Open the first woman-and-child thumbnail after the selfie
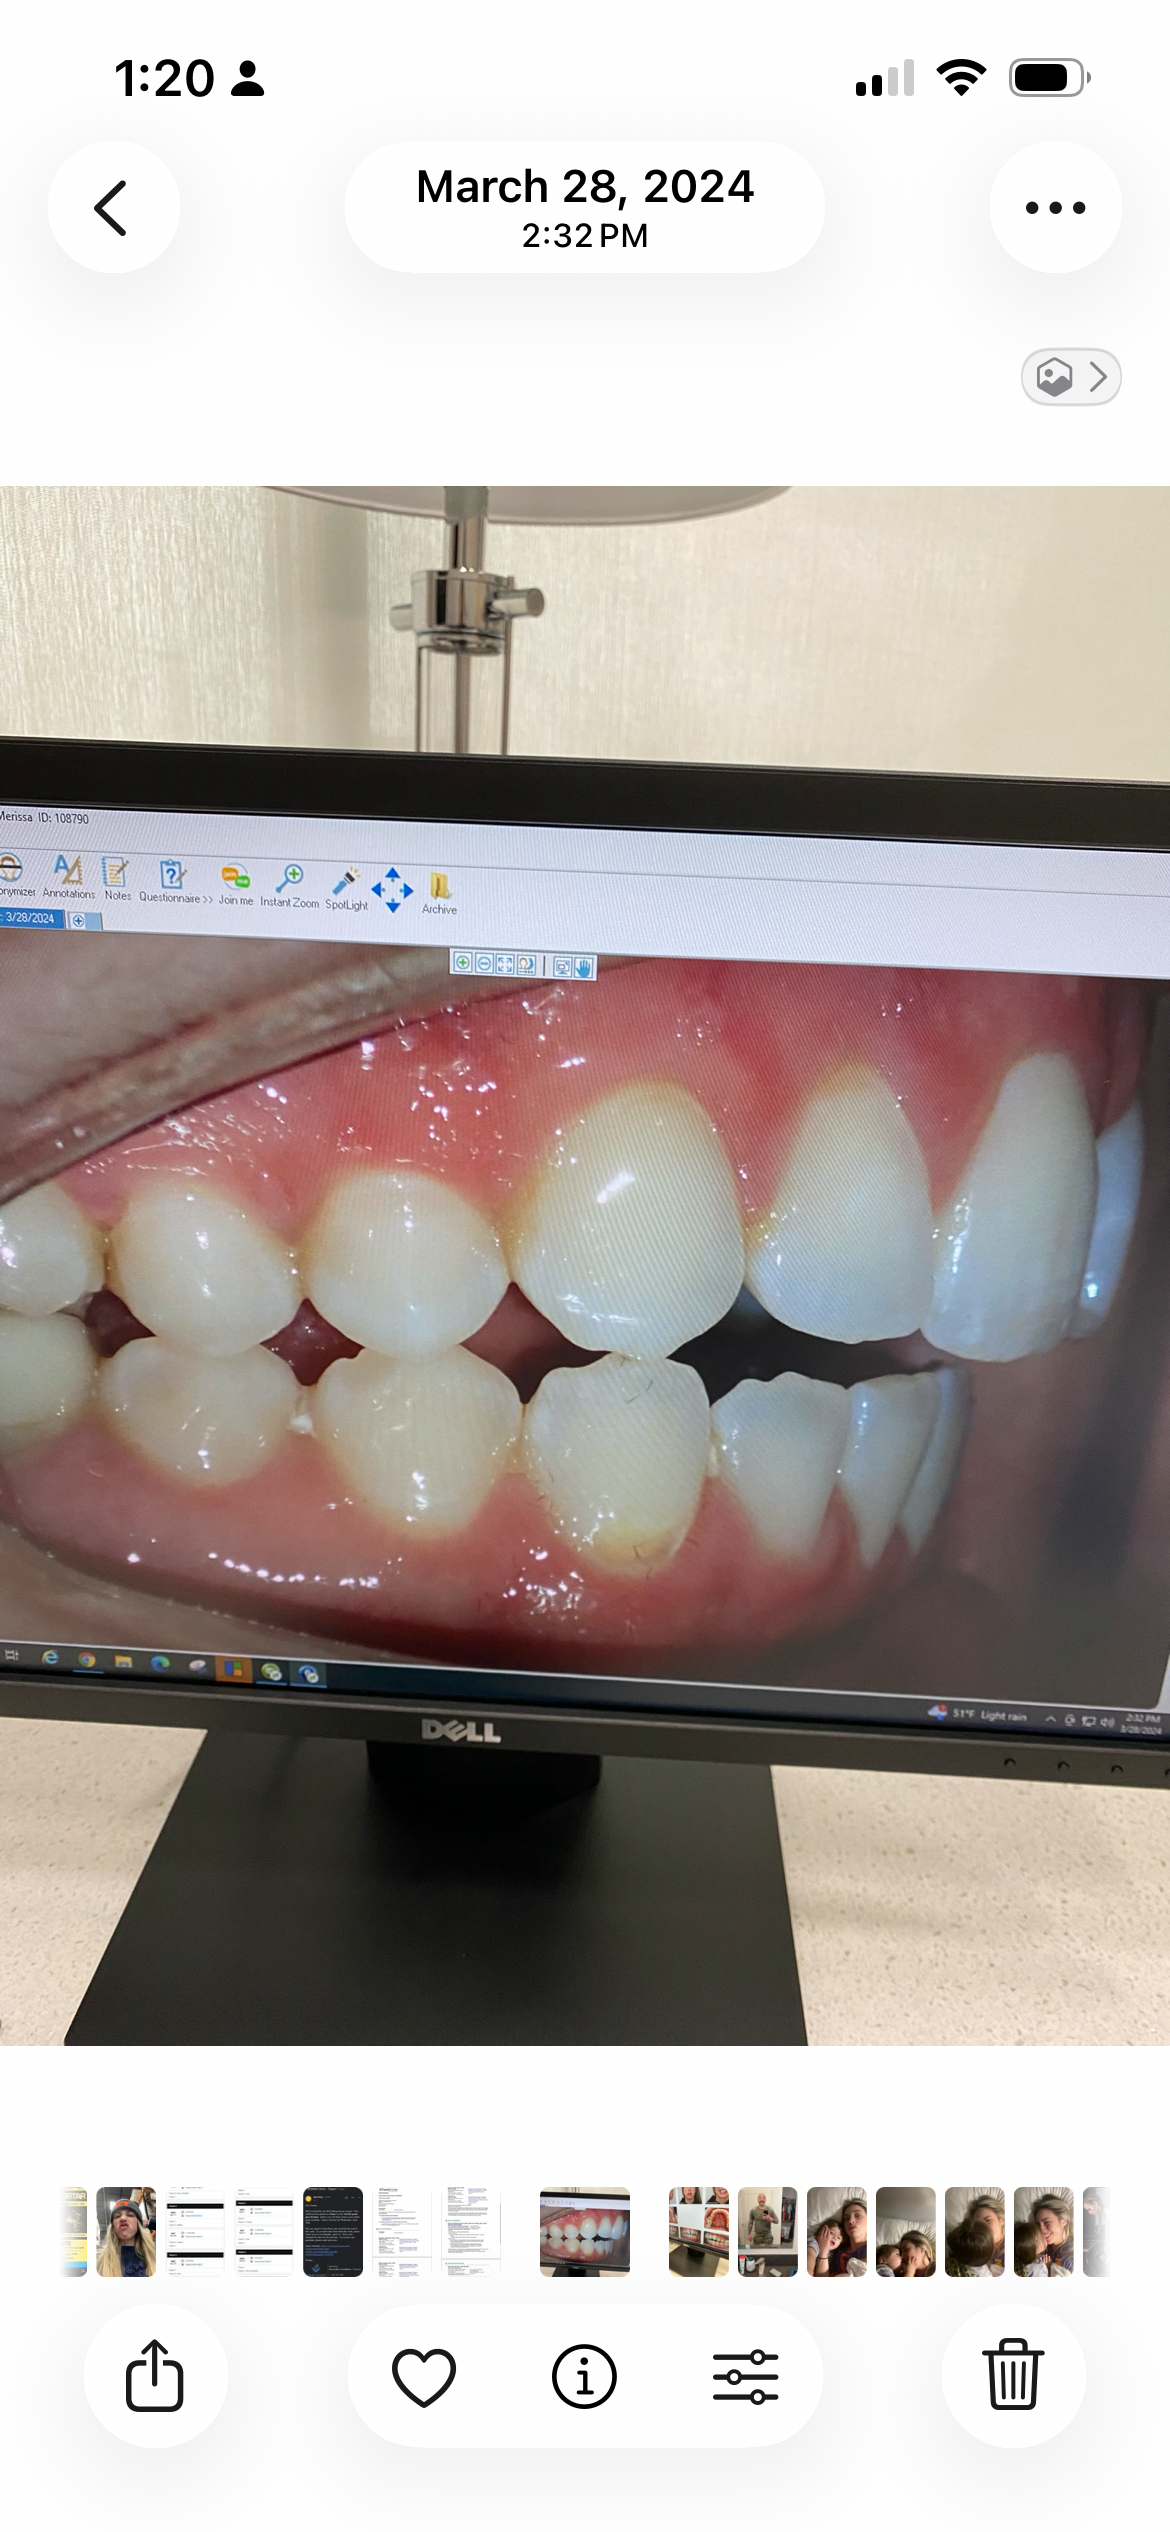Viewport: 1170px width, 2532px height. pos(836,2231)
